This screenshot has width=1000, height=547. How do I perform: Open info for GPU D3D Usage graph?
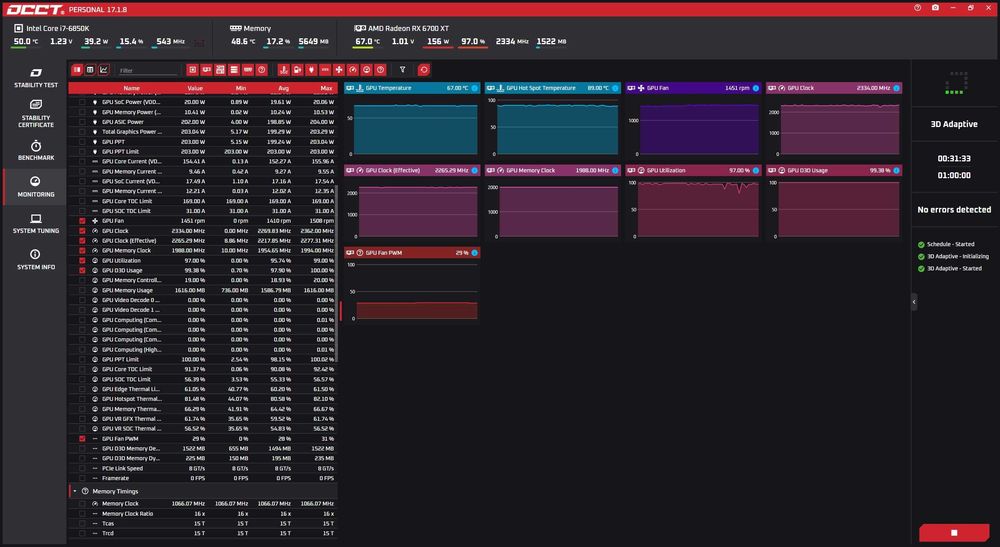896,170
